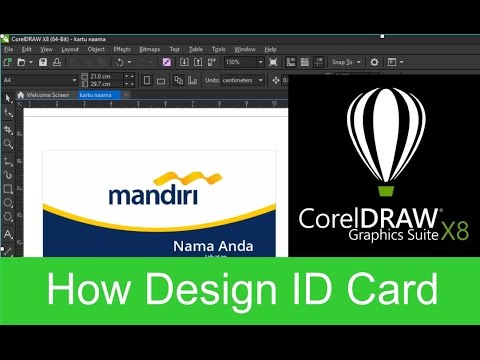Click the Open folder icon
The width and height of the screenshot is (480, 360).
(21, 62)
